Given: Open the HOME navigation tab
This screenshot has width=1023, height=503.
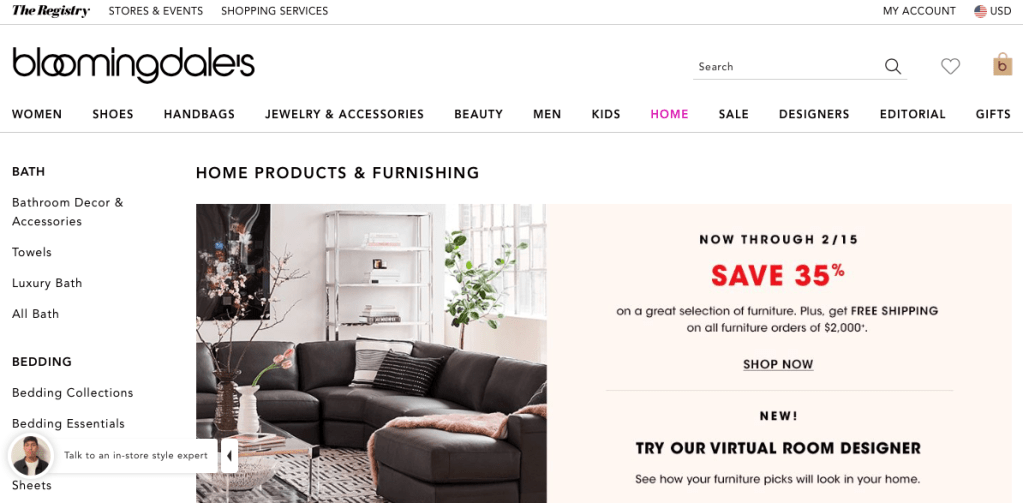Looking at the screenshot, I should [669, 114].
